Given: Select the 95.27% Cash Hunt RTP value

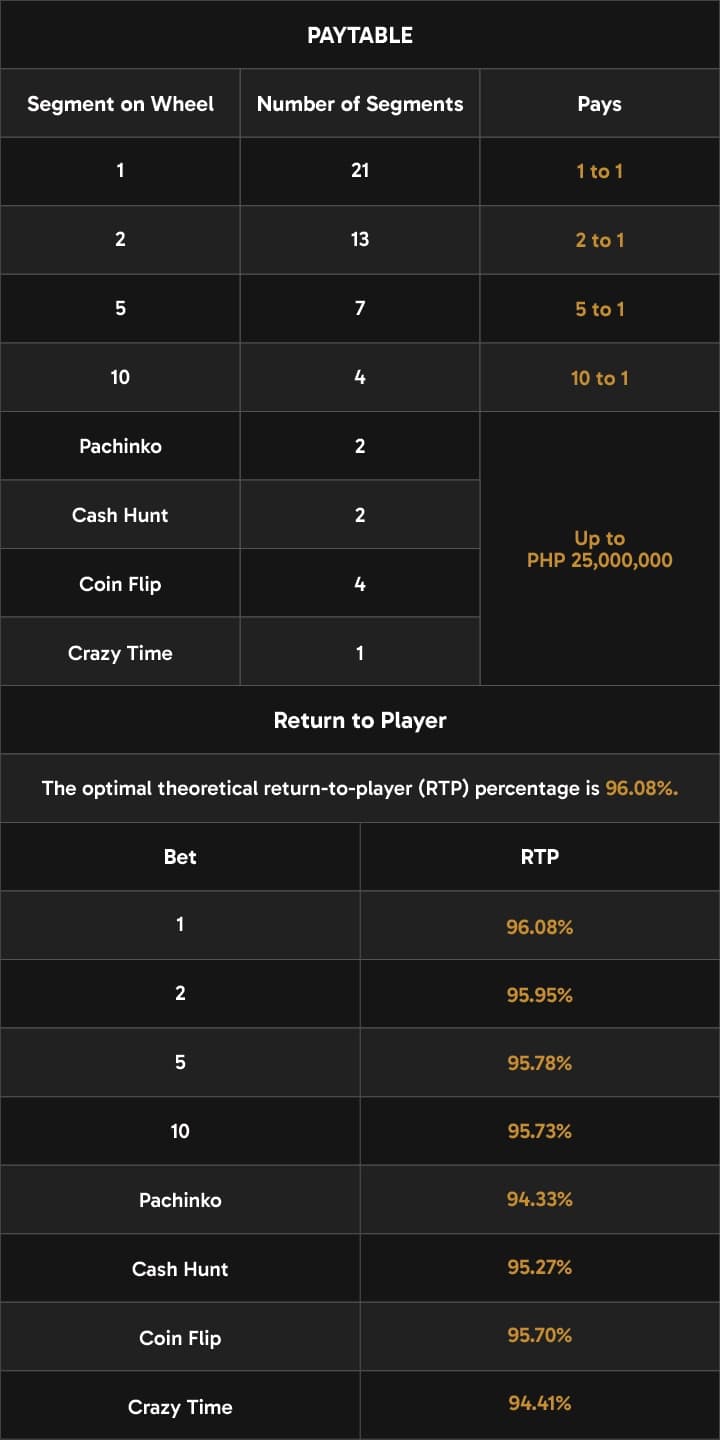Looking at the screenshot, I should click(540, 1267).
